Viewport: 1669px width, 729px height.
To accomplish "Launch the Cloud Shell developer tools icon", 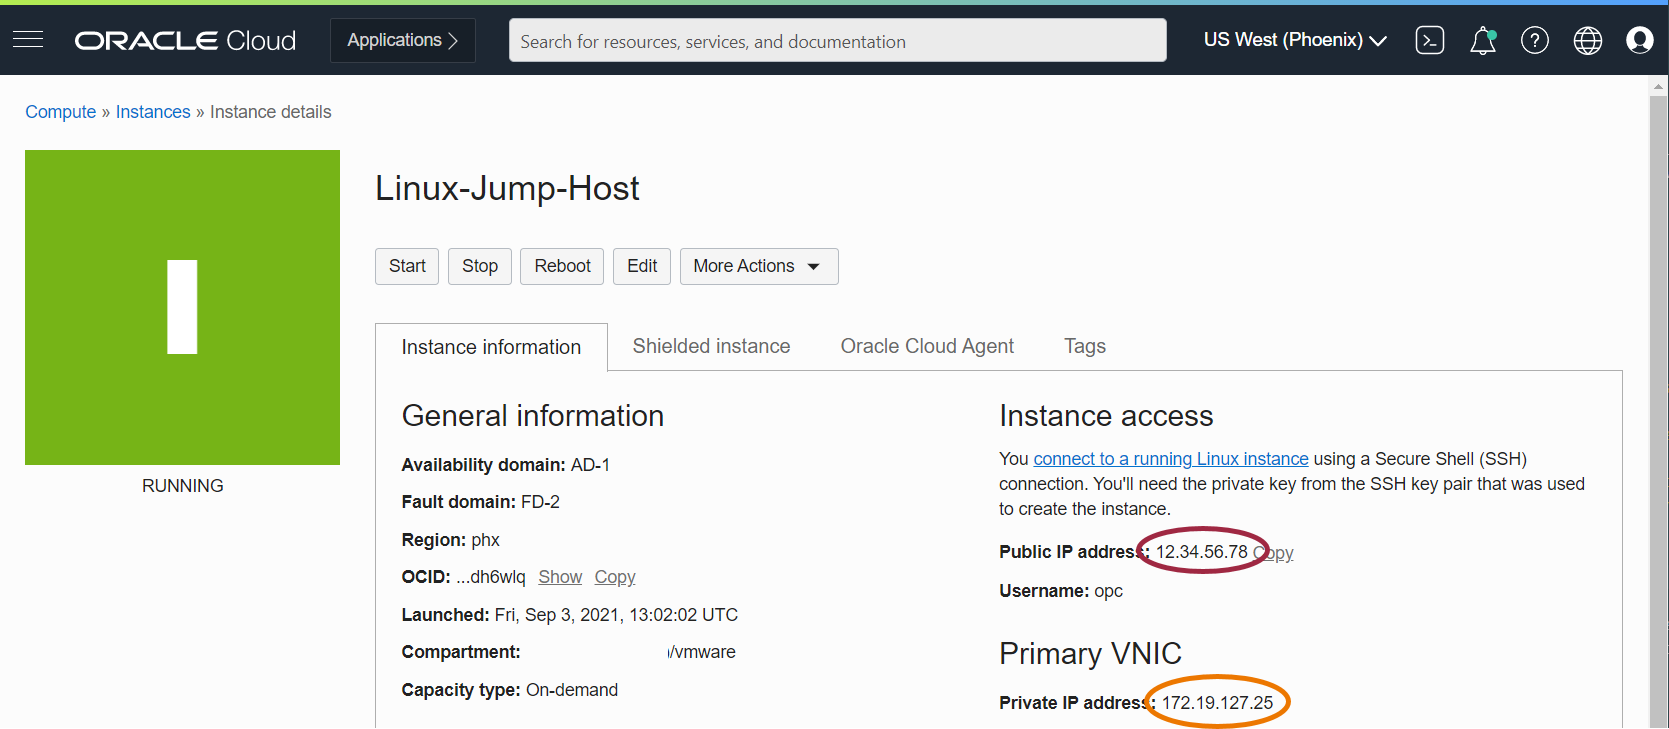I will pyautogui.click(x=1429, y=40).
